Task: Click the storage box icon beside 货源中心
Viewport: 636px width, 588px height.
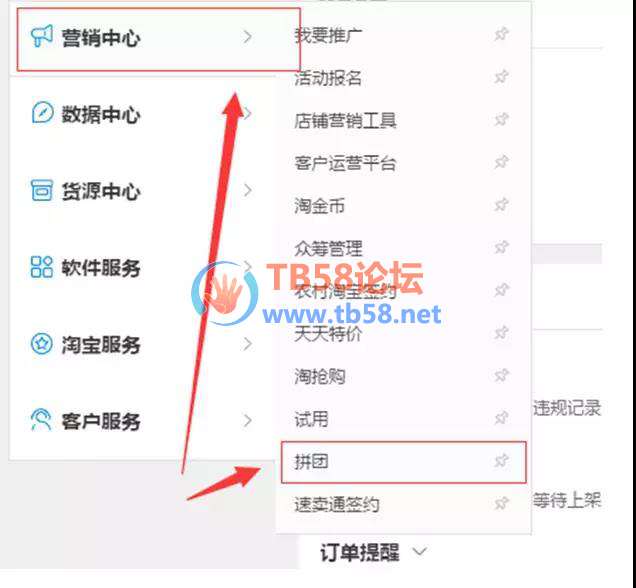Action: point(42,190)
